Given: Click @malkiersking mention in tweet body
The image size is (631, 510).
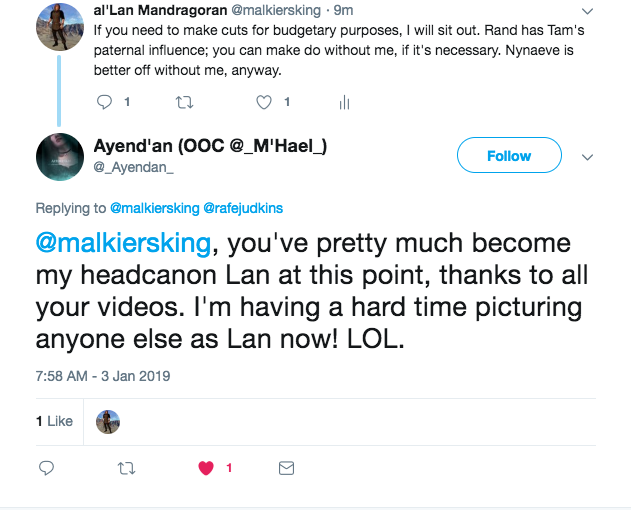Looking at the screenshot, I should (x=123, y=245).
